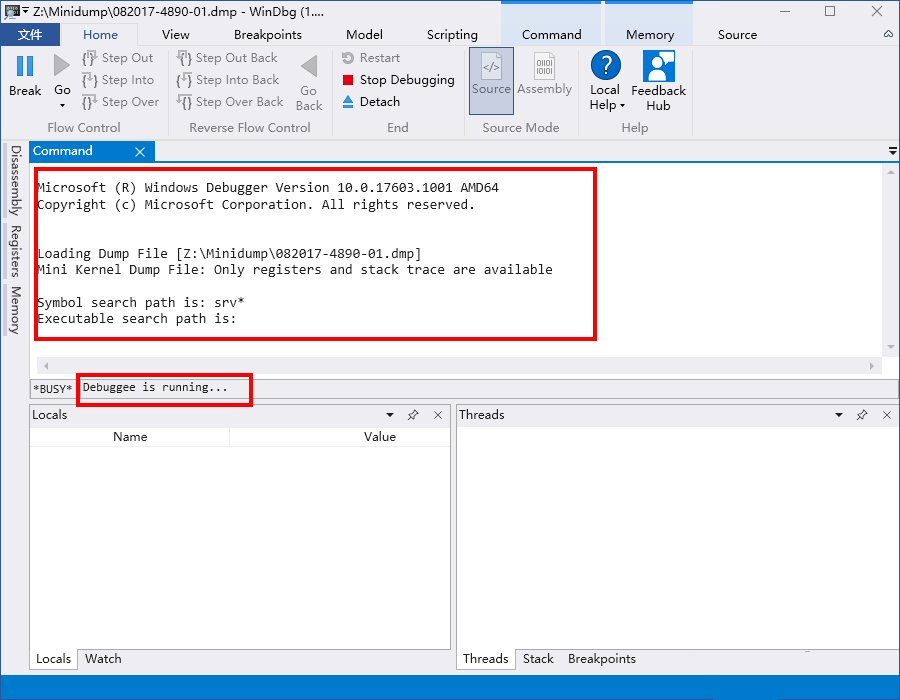Click the Go Back arrow icon
This screenshot has width=900, height=700.
tap(309, 67)
